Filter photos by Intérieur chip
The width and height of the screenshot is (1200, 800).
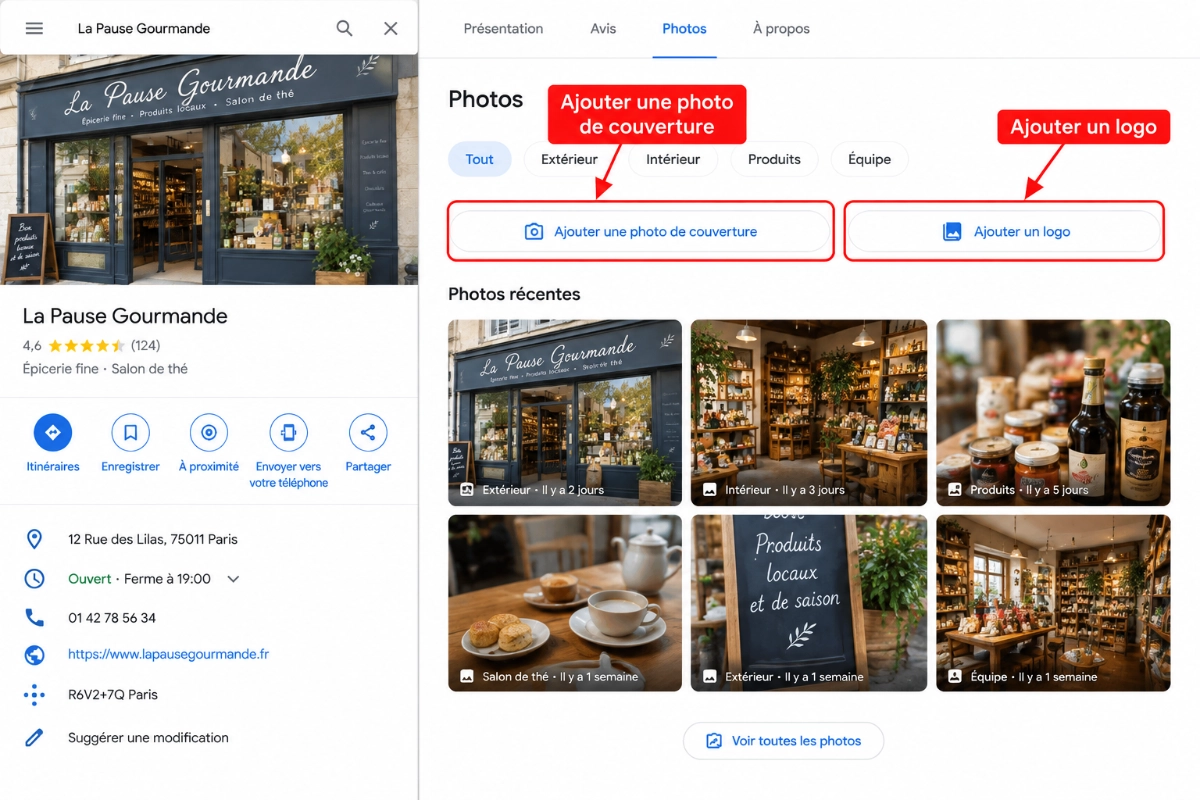tap(673, 159)
